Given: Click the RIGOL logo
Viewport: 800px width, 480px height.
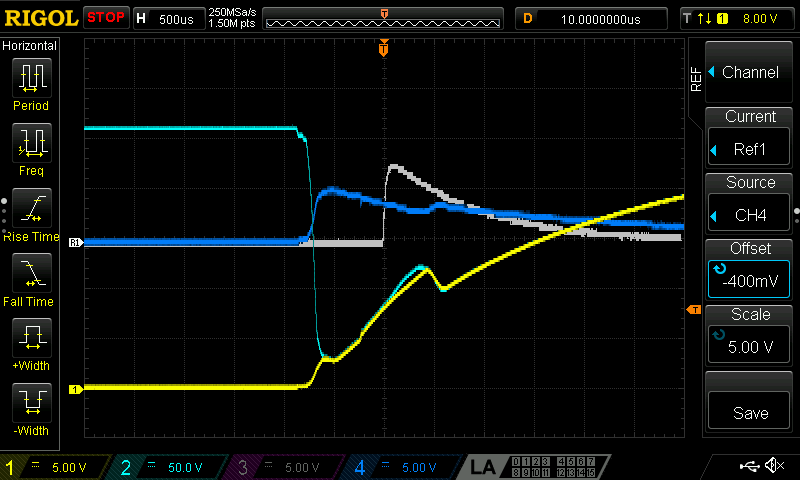Looking at the screenshot, I should click(41, 18).
